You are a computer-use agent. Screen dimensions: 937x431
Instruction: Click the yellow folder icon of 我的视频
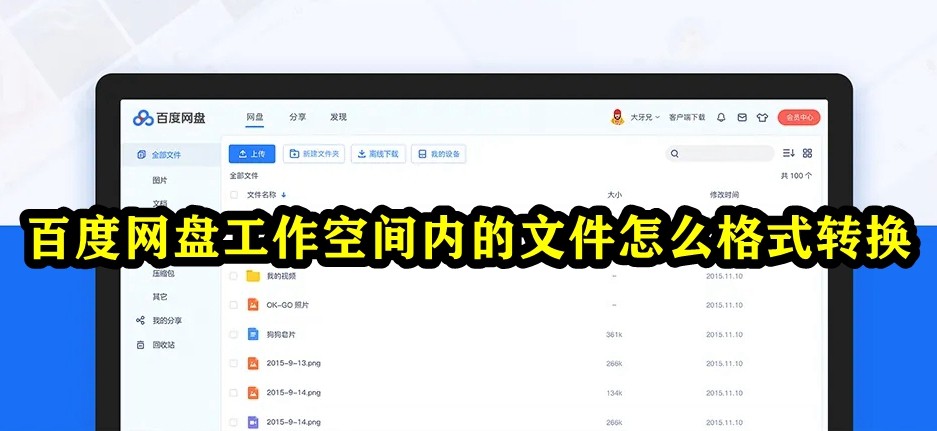point(253,276)
